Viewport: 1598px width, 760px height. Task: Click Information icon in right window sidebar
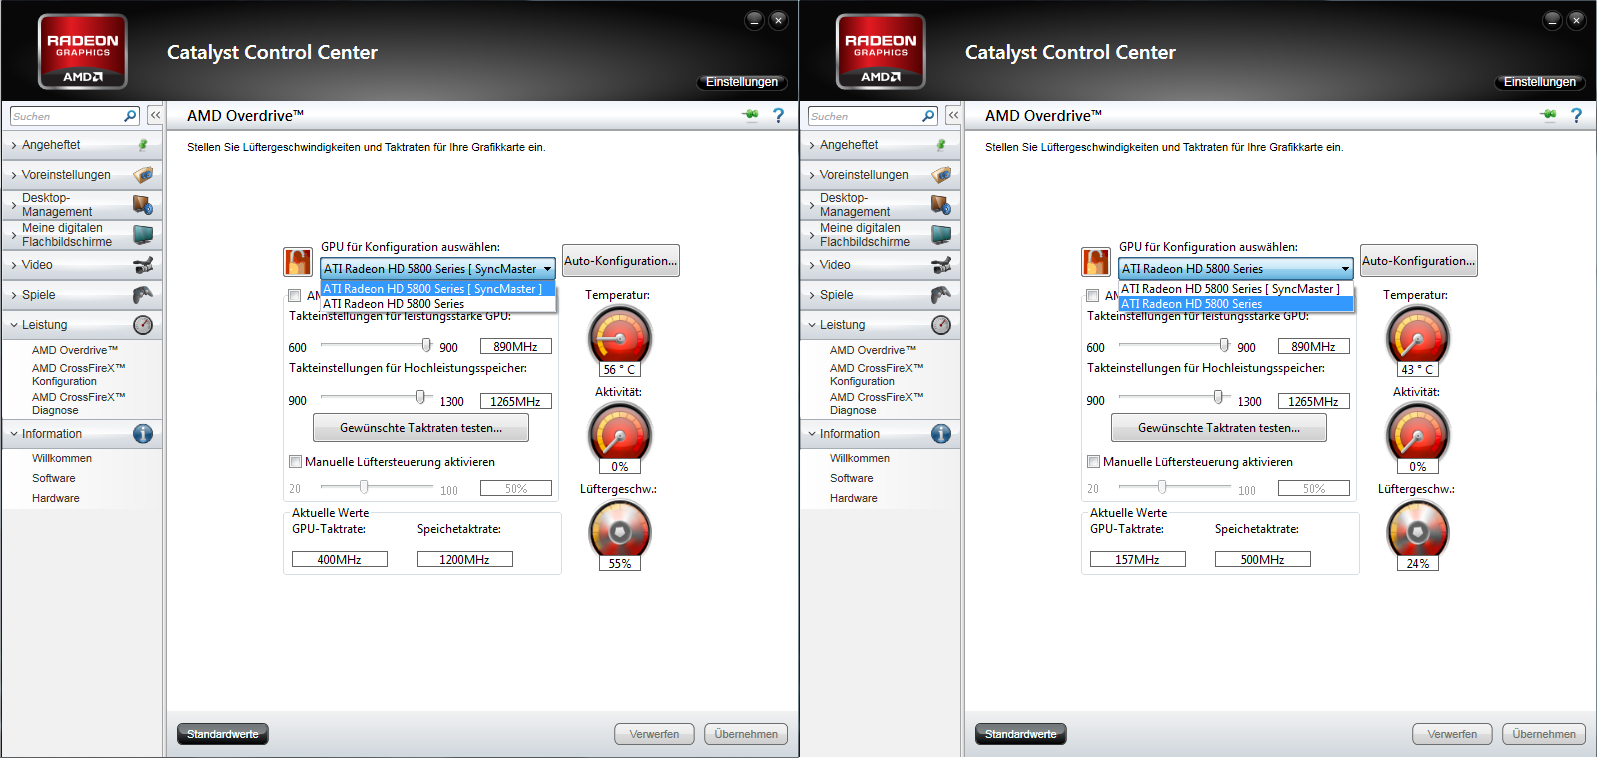[941, 434]
